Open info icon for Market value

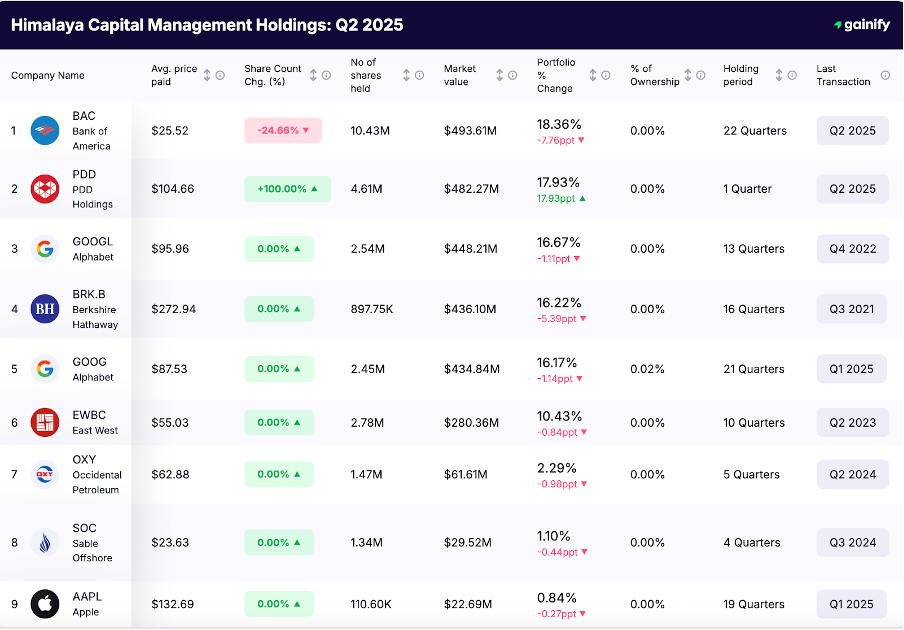[513, 75]
